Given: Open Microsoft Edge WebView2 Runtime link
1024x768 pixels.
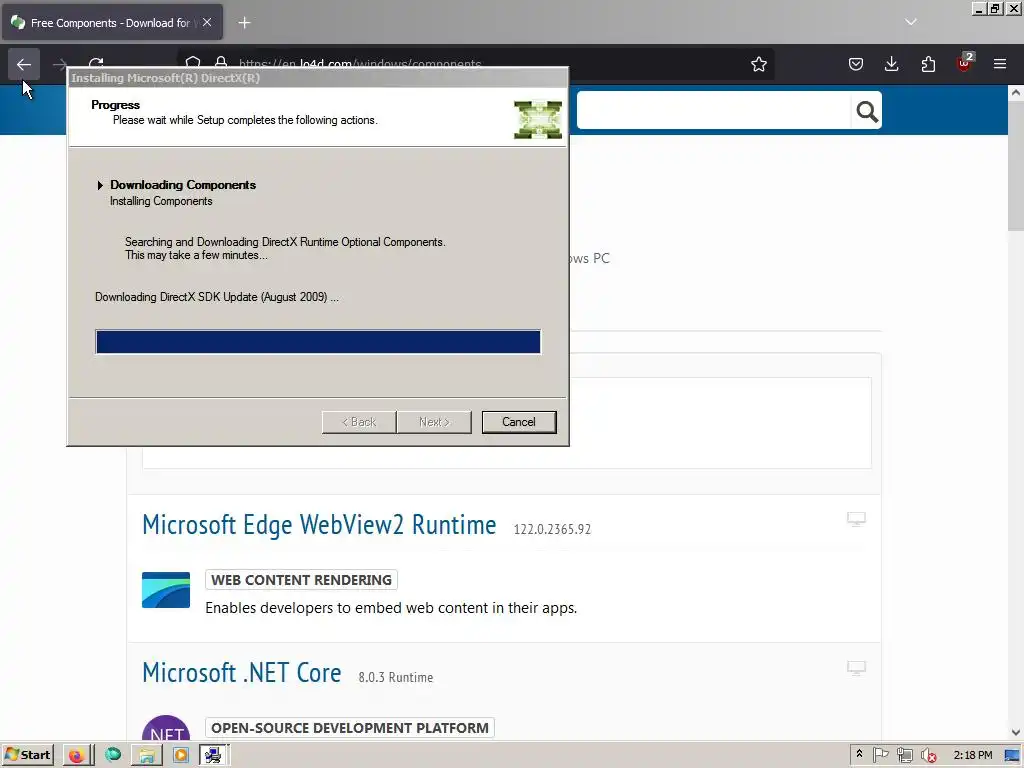Looking at the screenshot, I should [319, 525].
